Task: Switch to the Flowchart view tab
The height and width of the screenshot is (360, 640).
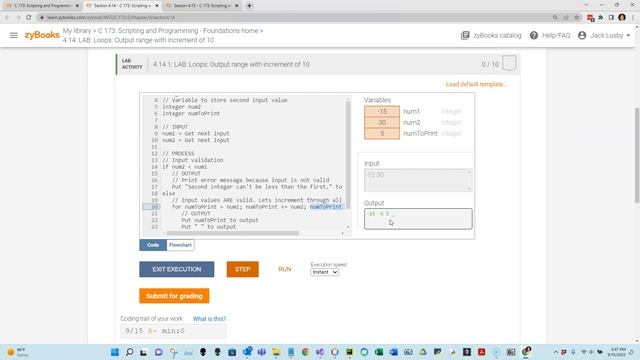Action: (x=180, y=245)
